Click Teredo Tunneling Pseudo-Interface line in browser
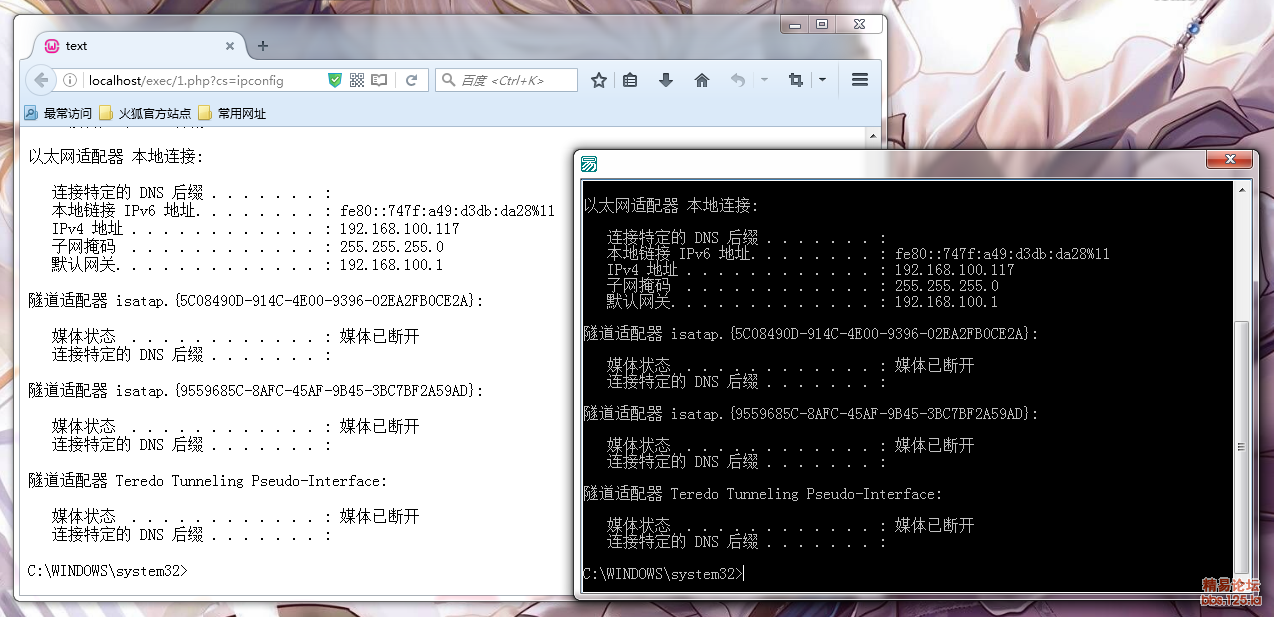Image resolution: width=1274 pixels, height=617 pixels. pyautogui.click(x=208, y=481)
